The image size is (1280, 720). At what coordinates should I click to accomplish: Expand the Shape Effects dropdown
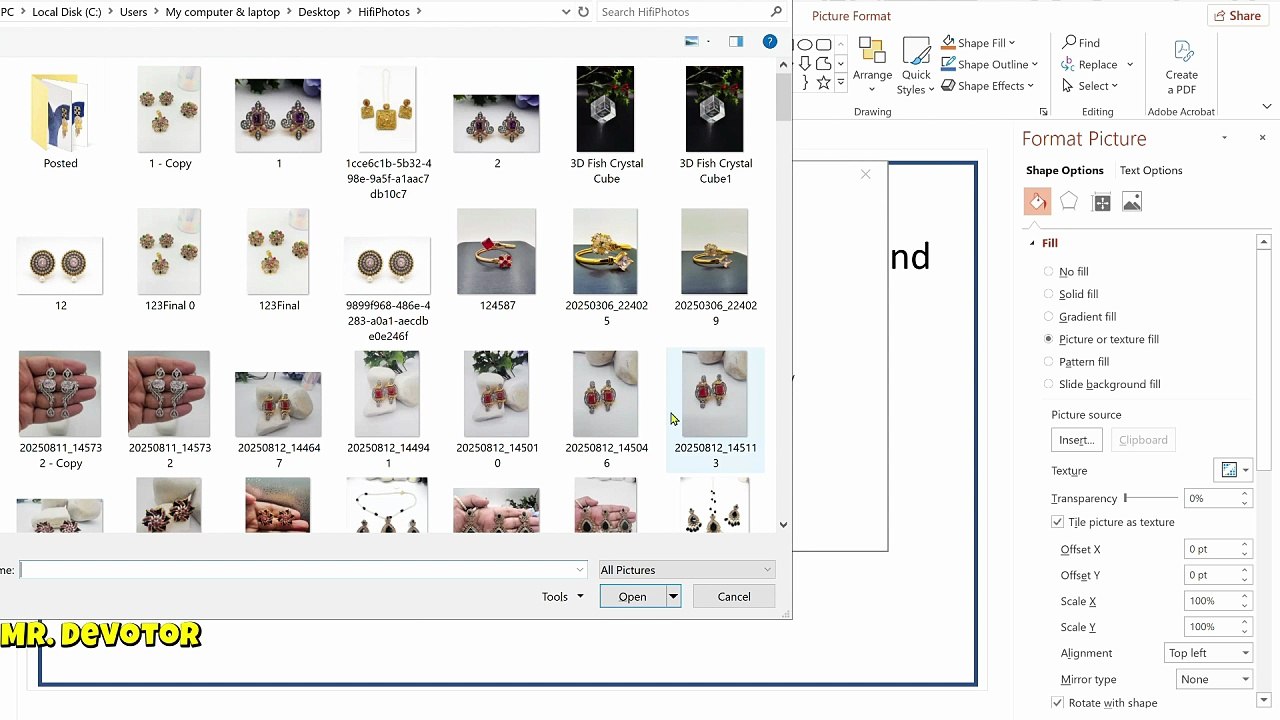(1029, 86)
